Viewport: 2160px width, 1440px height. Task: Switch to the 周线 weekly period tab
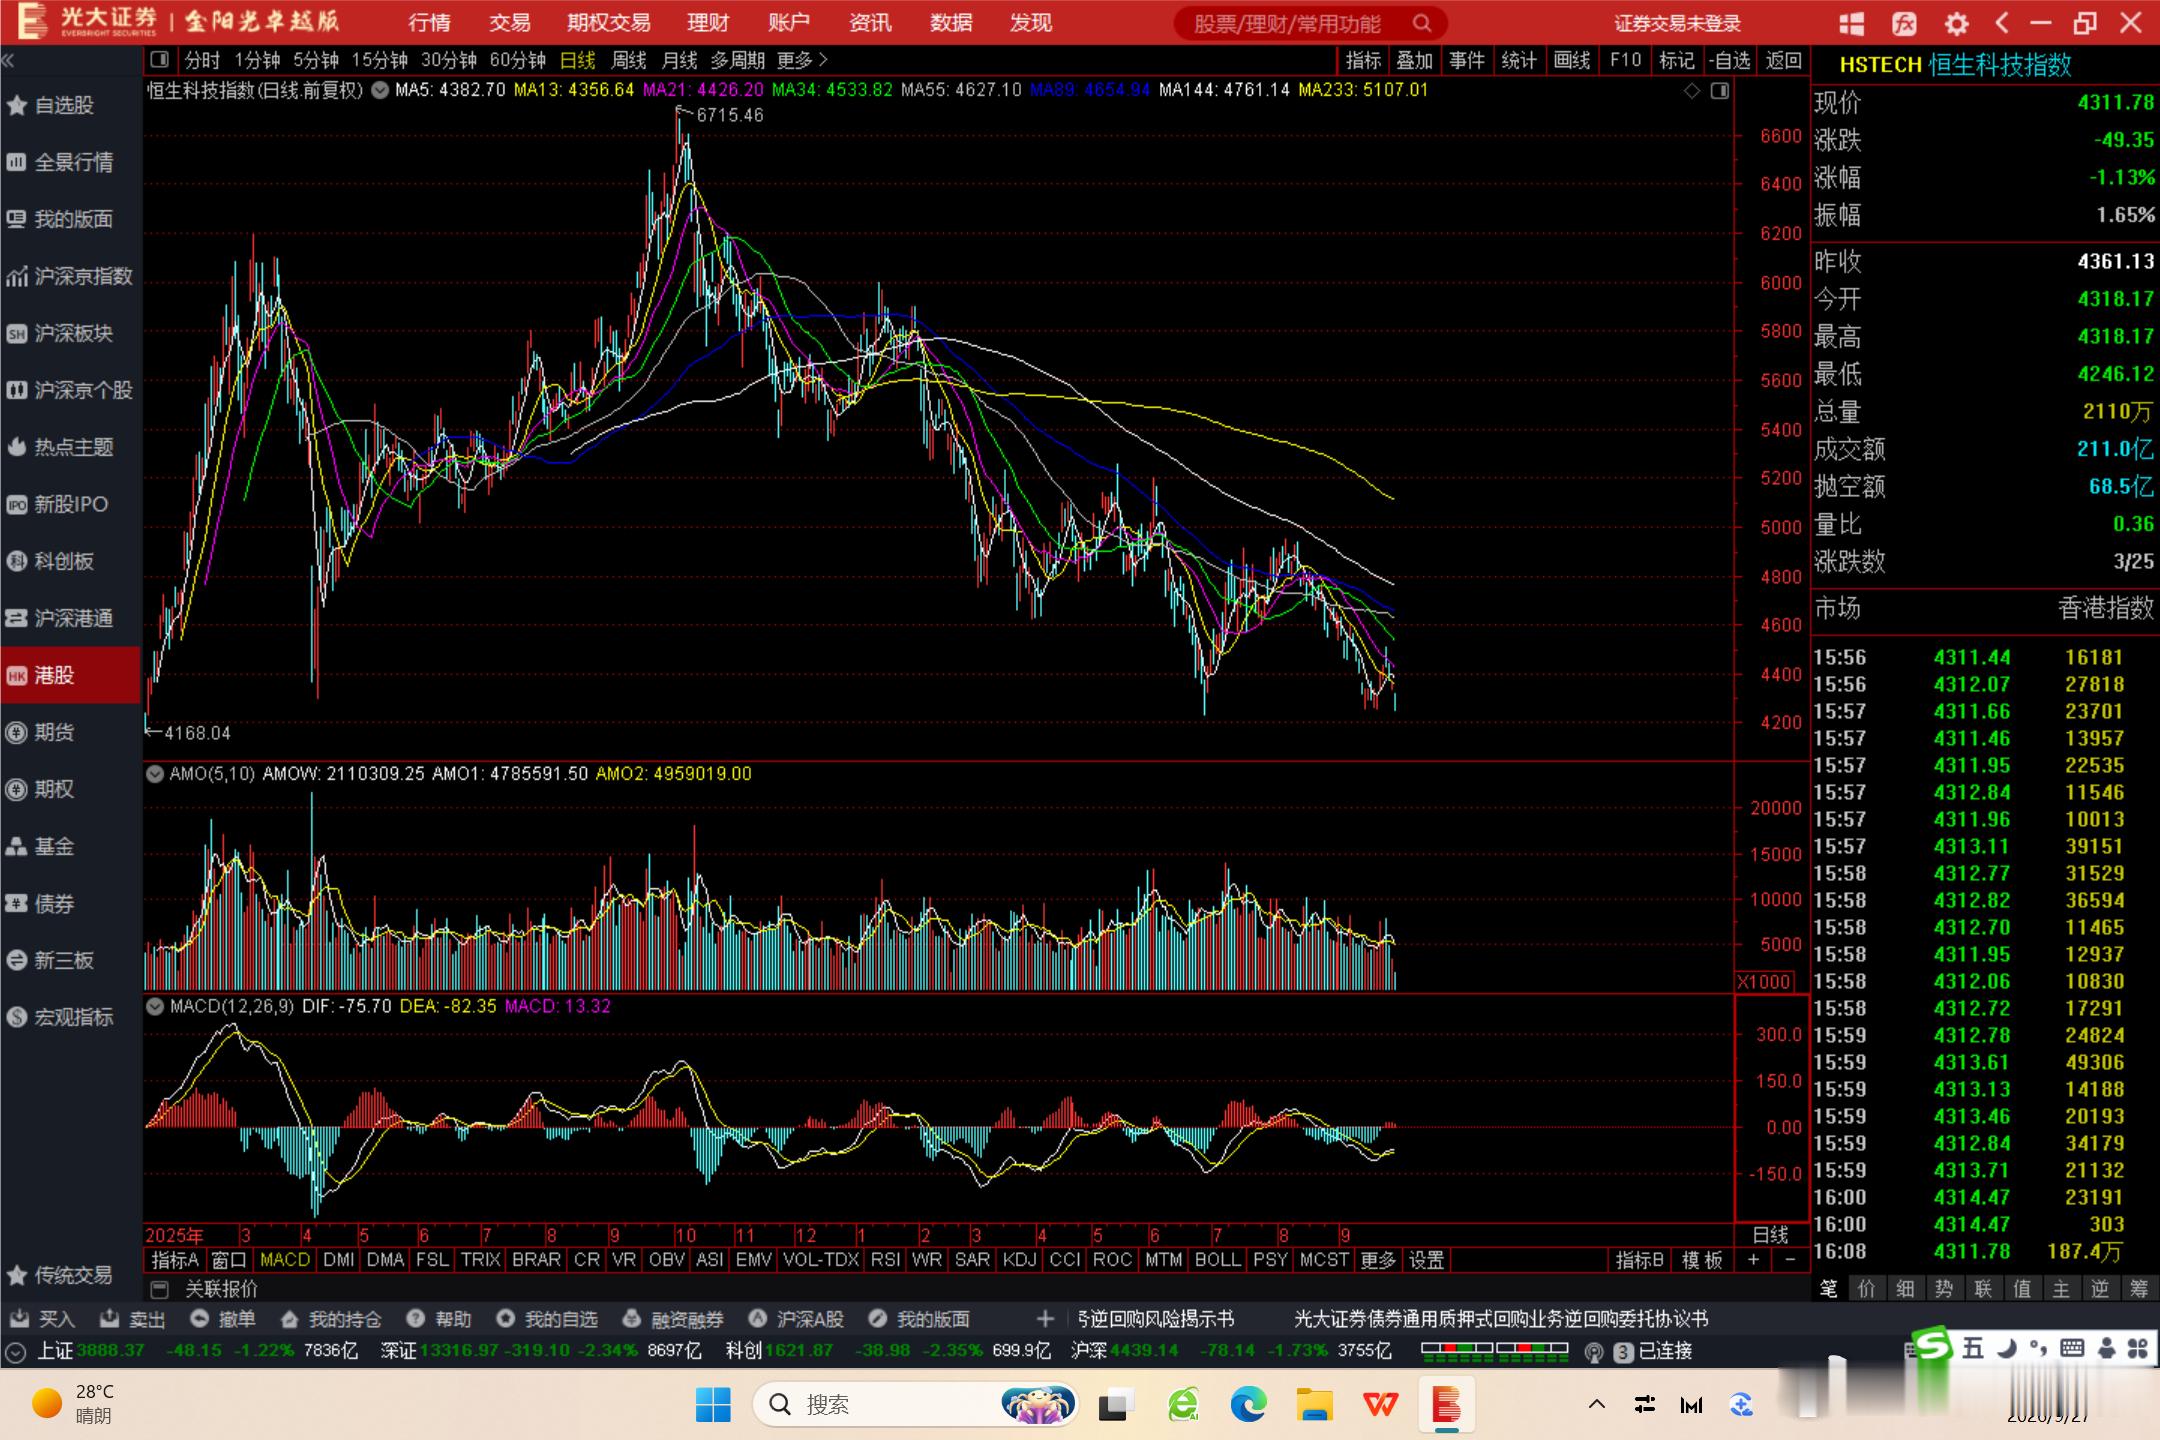tap(629, 60)
